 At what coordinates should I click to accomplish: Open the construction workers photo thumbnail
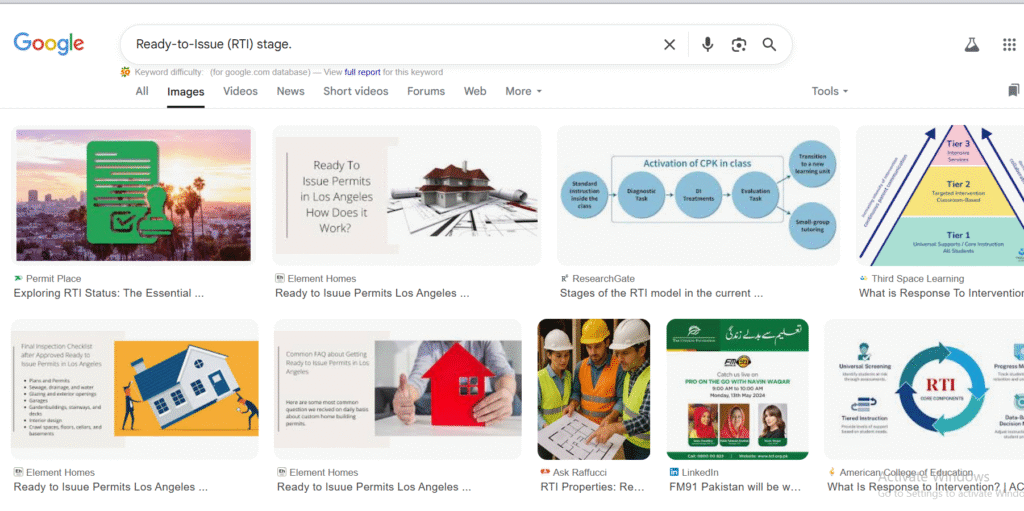click(594, 389)
